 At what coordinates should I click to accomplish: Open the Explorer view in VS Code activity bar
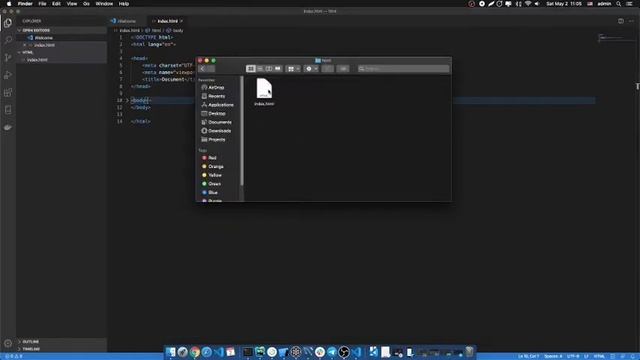(8, 23)
